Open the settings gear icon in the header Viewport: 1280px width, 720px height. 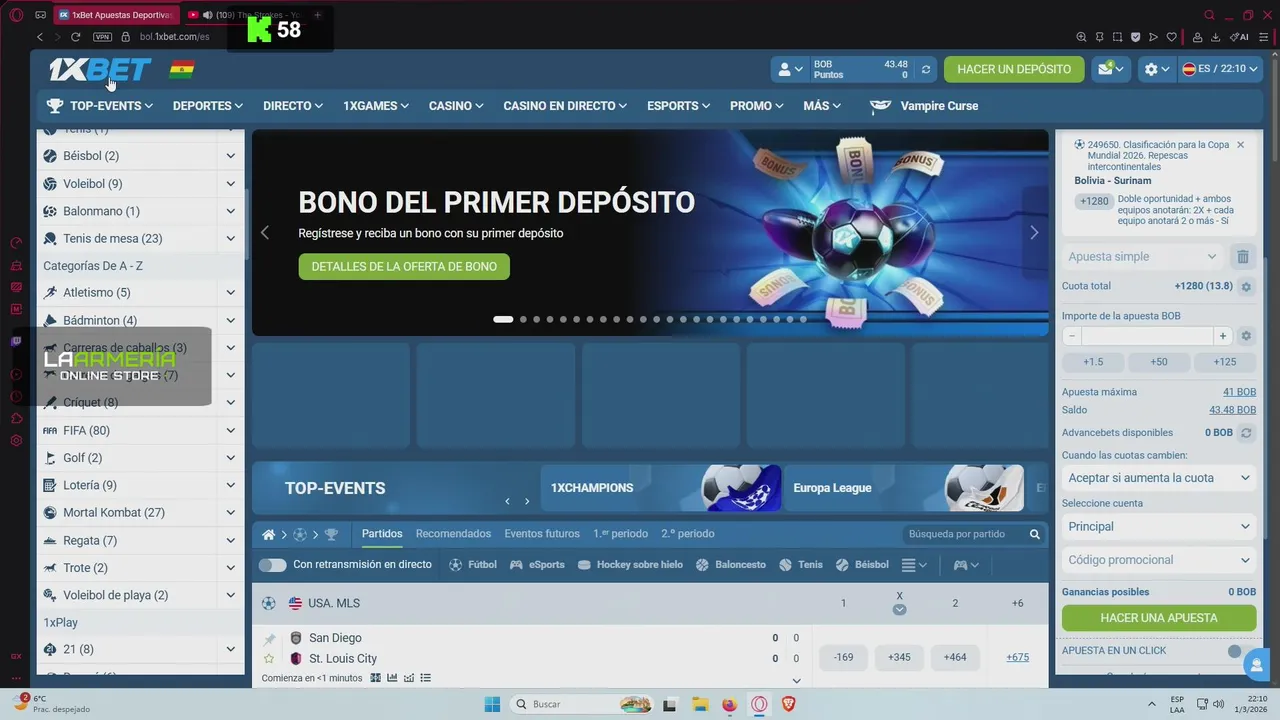1157,69
